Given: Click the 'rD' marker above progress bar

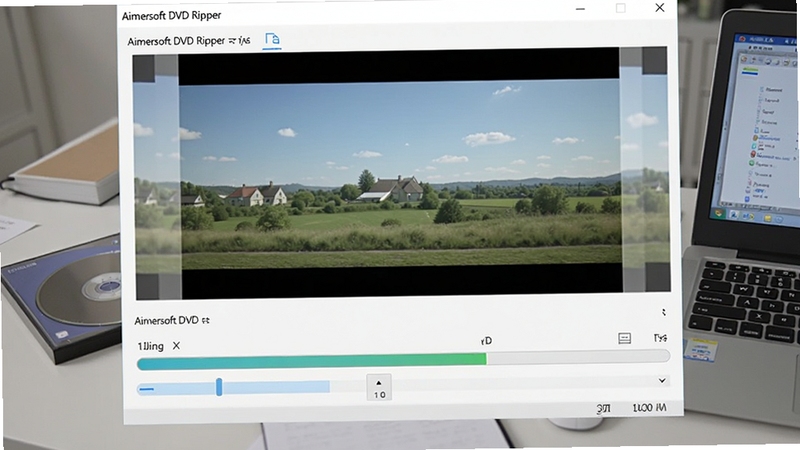Looking at the screenshot, I should (x=486, y=341).
